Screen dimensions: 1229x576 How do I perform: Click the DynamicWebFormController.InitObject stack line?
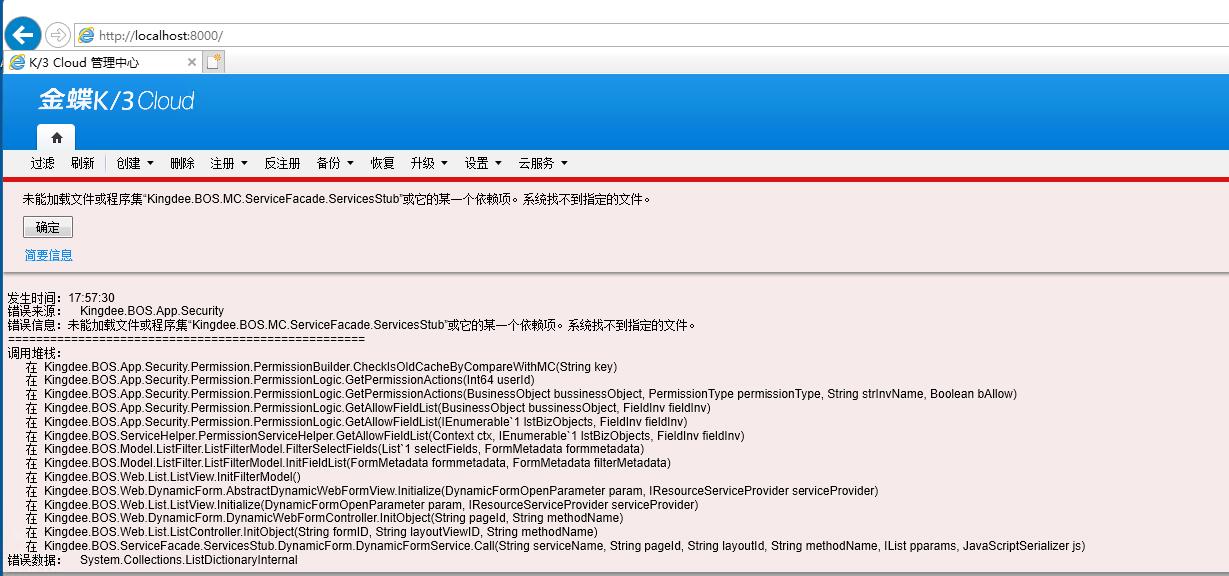[x=324, y=518]
